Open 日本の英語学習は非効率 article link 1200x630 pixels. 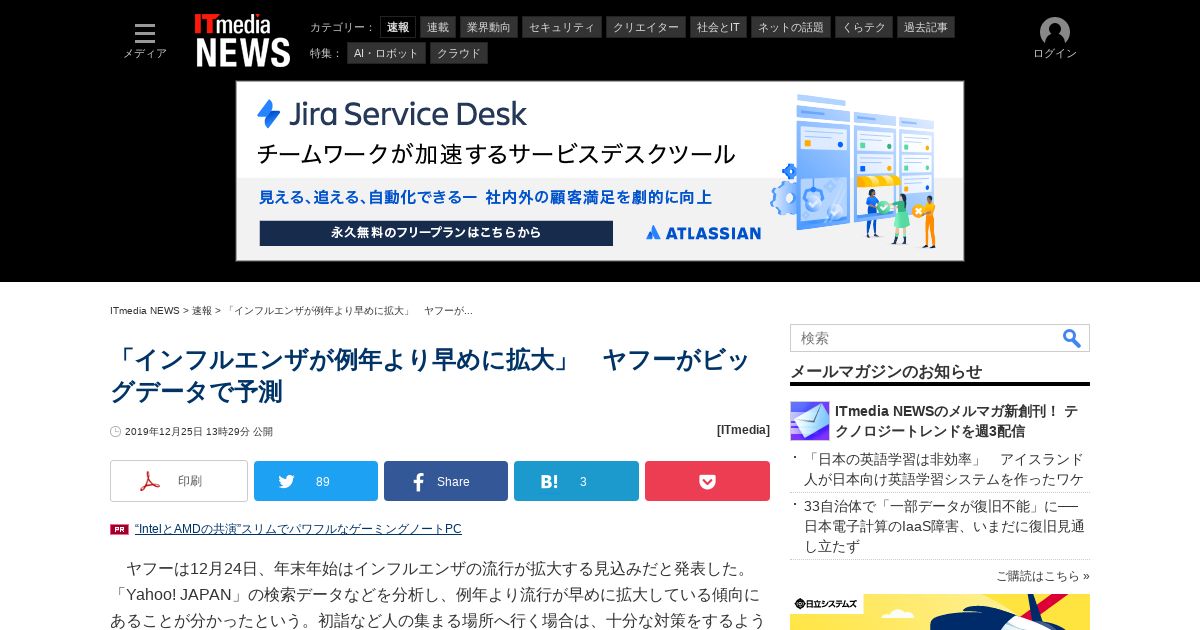point(944,469)
